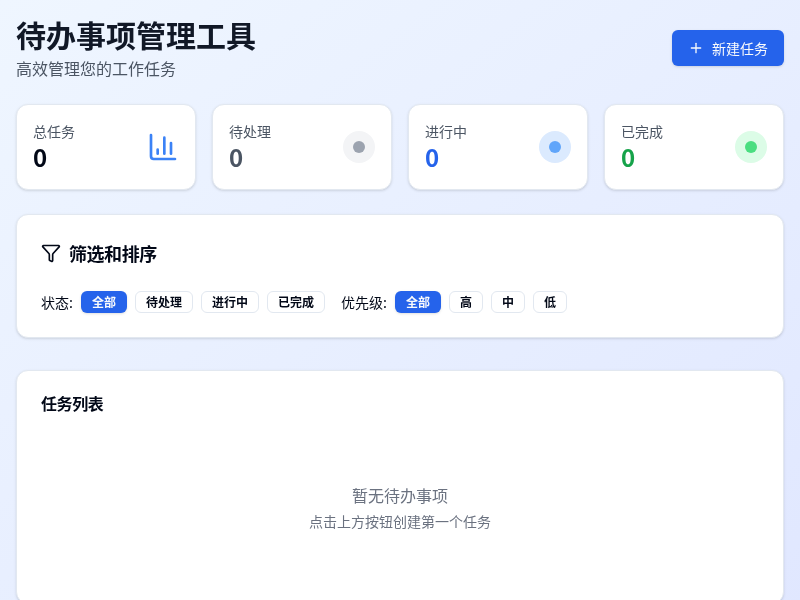Image resolution: width=800 pixels, height=600 pixels.
Task: Click the 待办事项管理工具 page title
Action: pyautogui.click(x=136, y=36)
